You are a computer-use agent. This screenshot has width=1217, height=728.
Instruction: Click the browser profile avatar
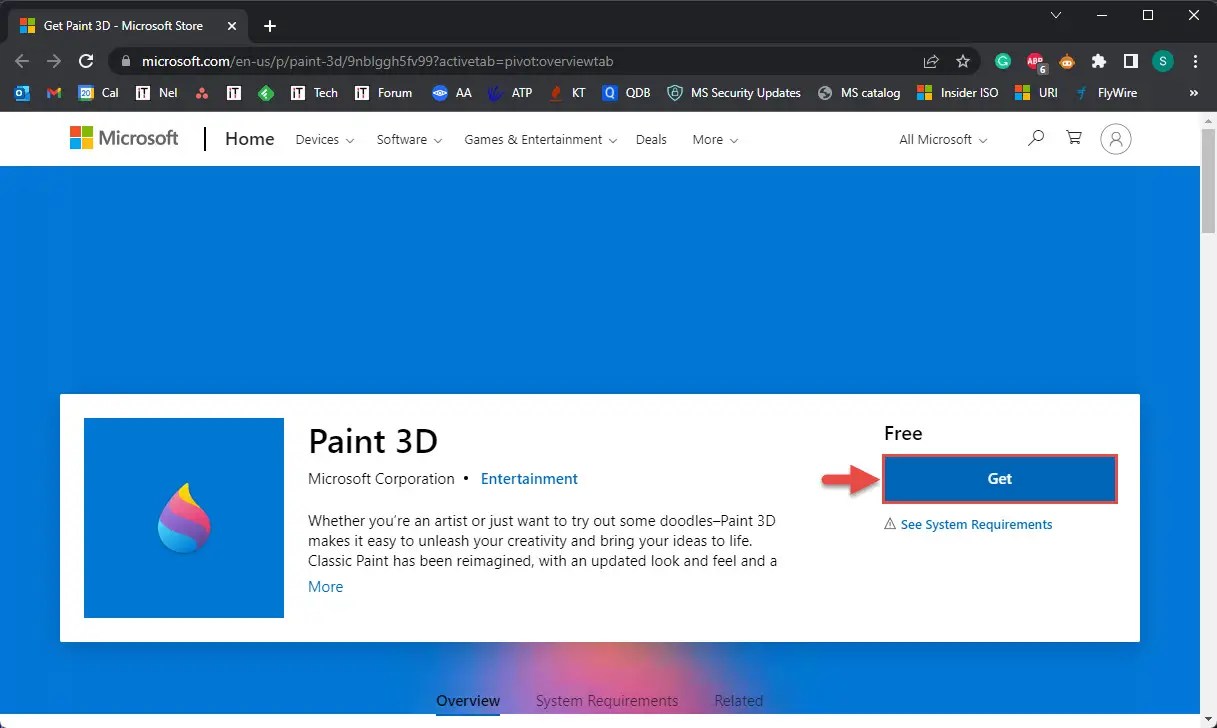point(1162,60)
